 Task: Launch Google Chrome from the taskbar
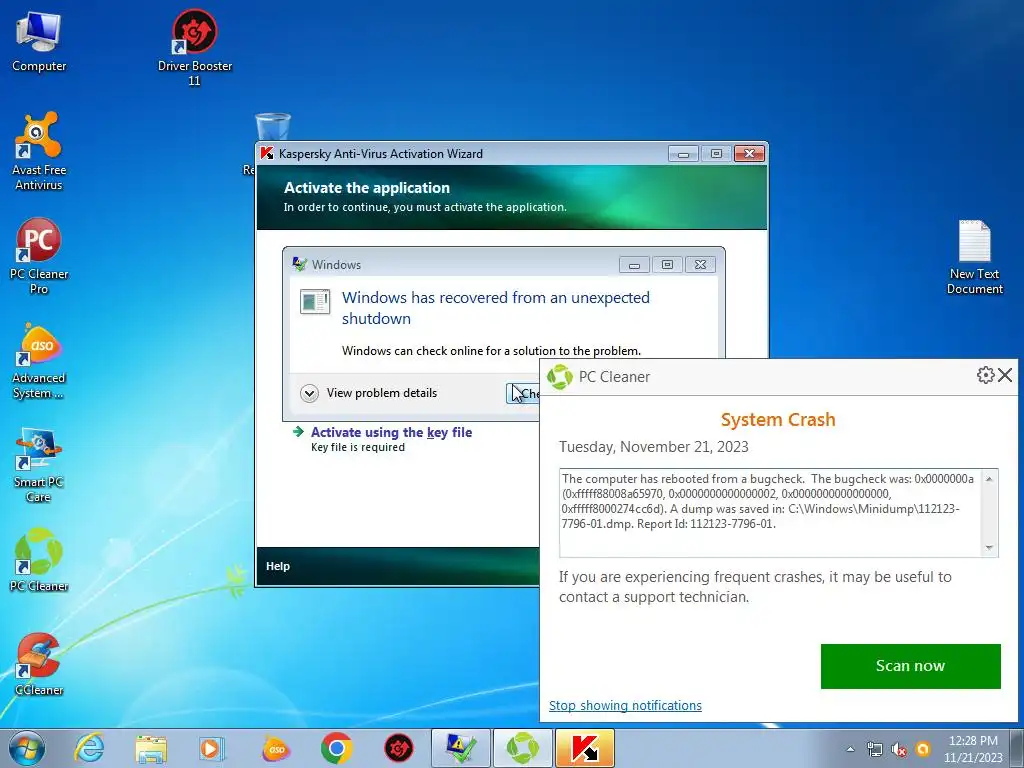[336, 748]
